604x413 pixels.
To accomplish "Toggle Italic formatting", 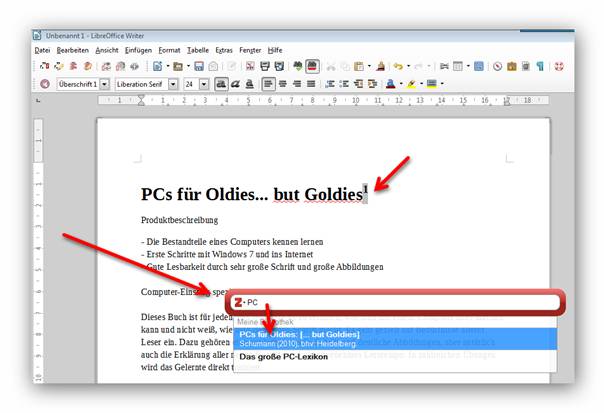I will (x=235, y=84).
